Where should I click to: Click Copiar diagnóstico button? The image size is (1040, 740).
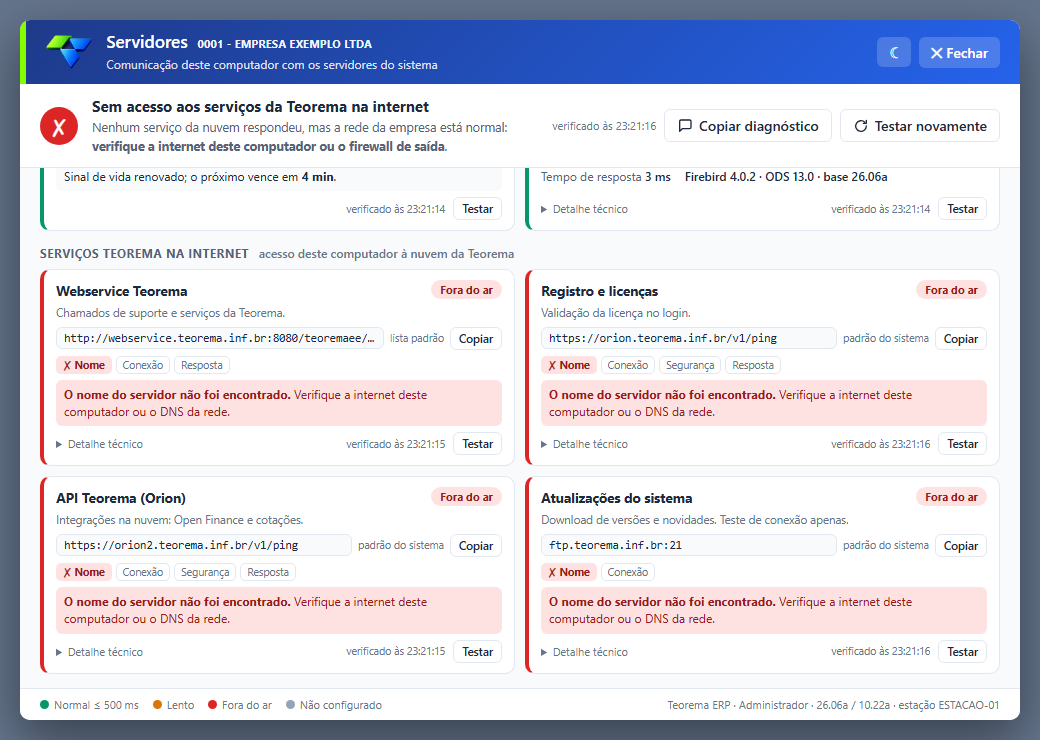(748, 126)
